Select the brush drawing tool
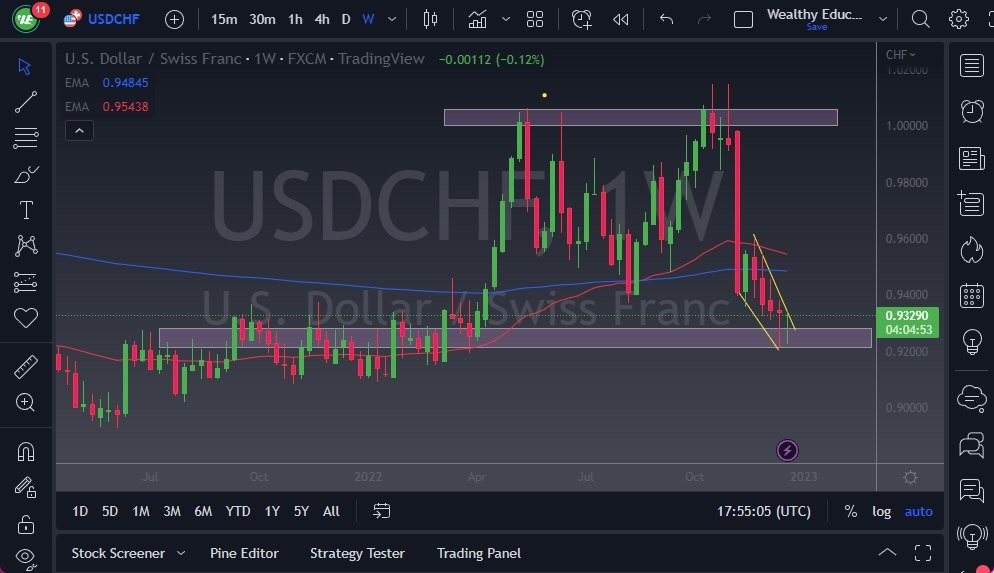994x573 pixels. 26,174
